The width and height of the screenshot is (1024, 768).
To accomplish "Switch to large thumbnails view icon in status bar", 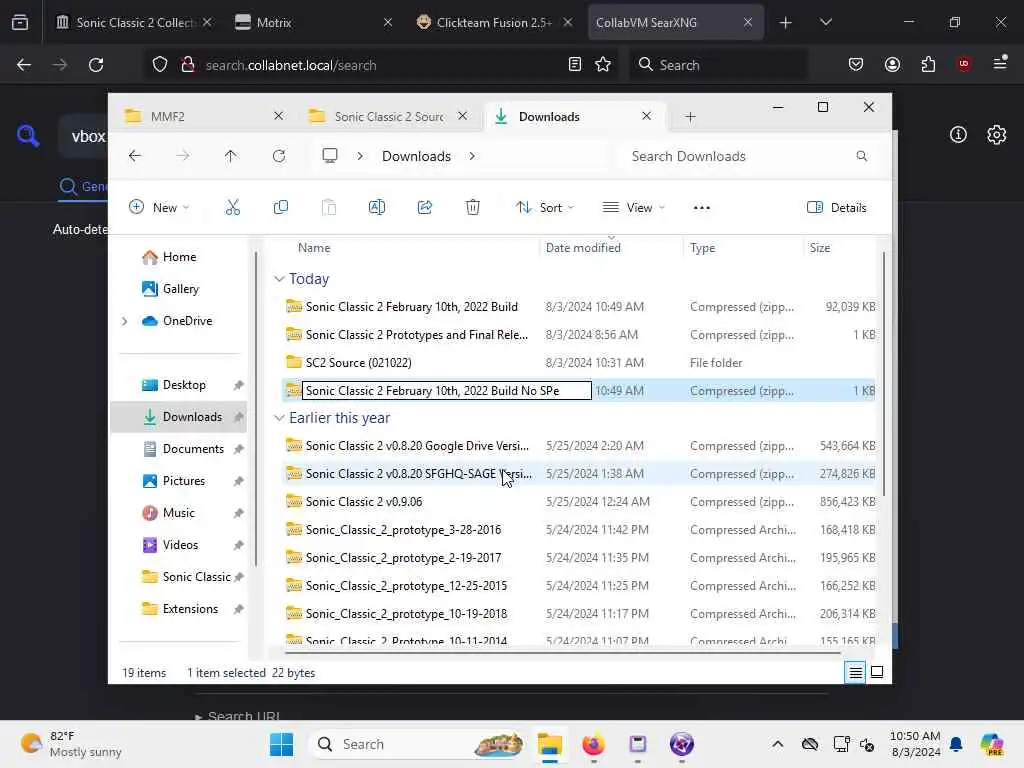I will [x=877, y=672].
